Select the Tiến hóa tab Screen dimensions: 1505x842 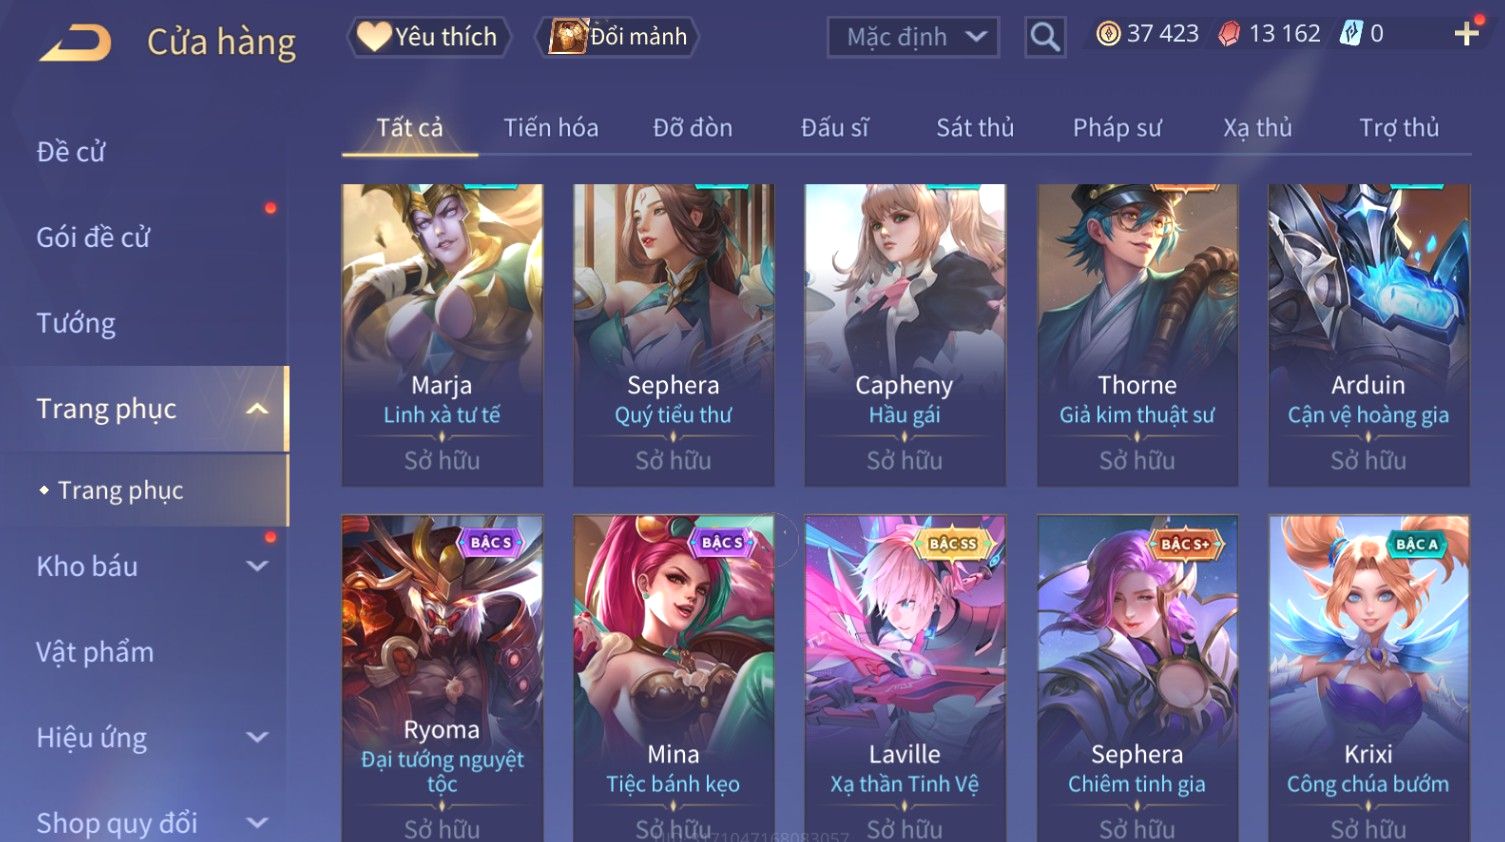[551, 128]
